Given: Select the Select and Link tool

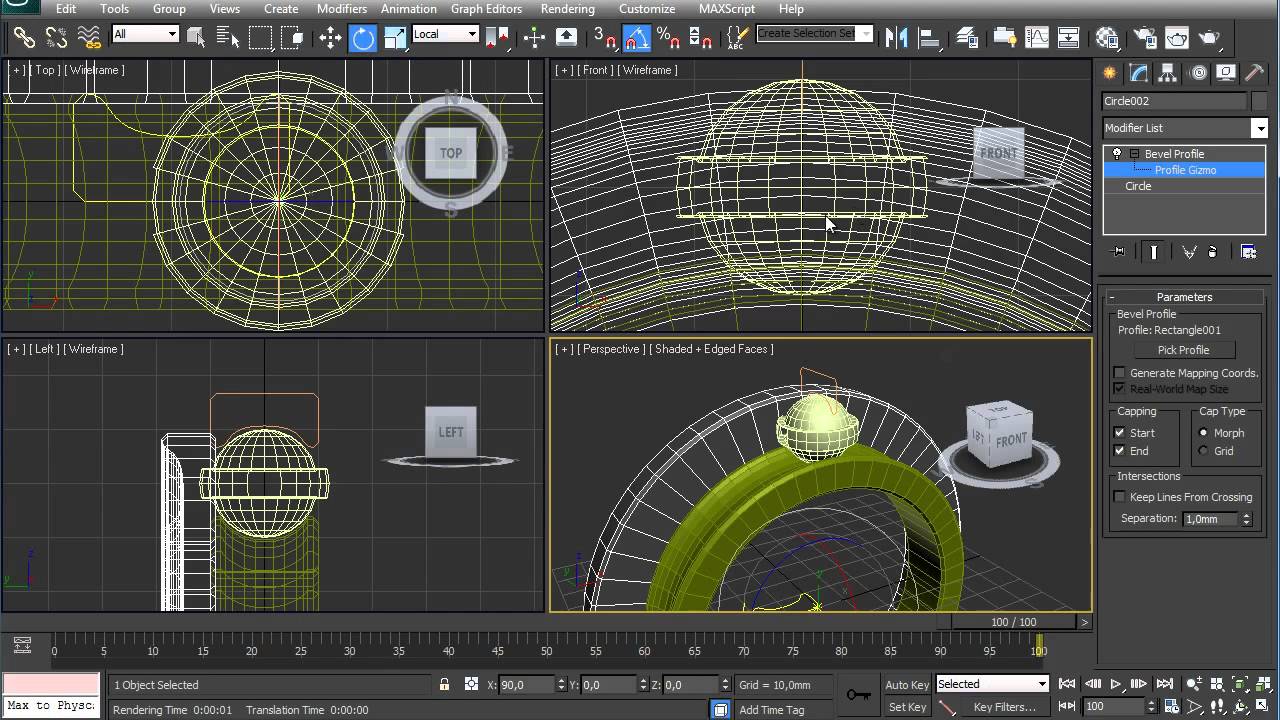Looking at the screenshot, I should (x=24, y=38).
